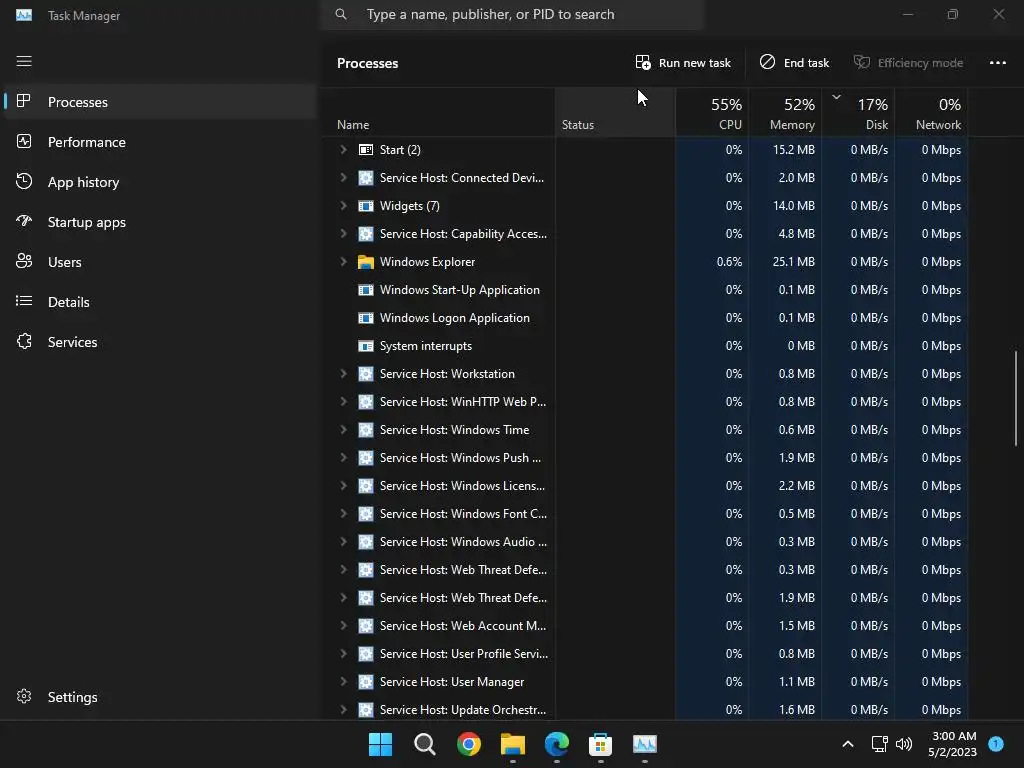Open the three-dot more options menu
This screenshot has height=768, width=1024.
pyautogui.click(x=997, y=63)
